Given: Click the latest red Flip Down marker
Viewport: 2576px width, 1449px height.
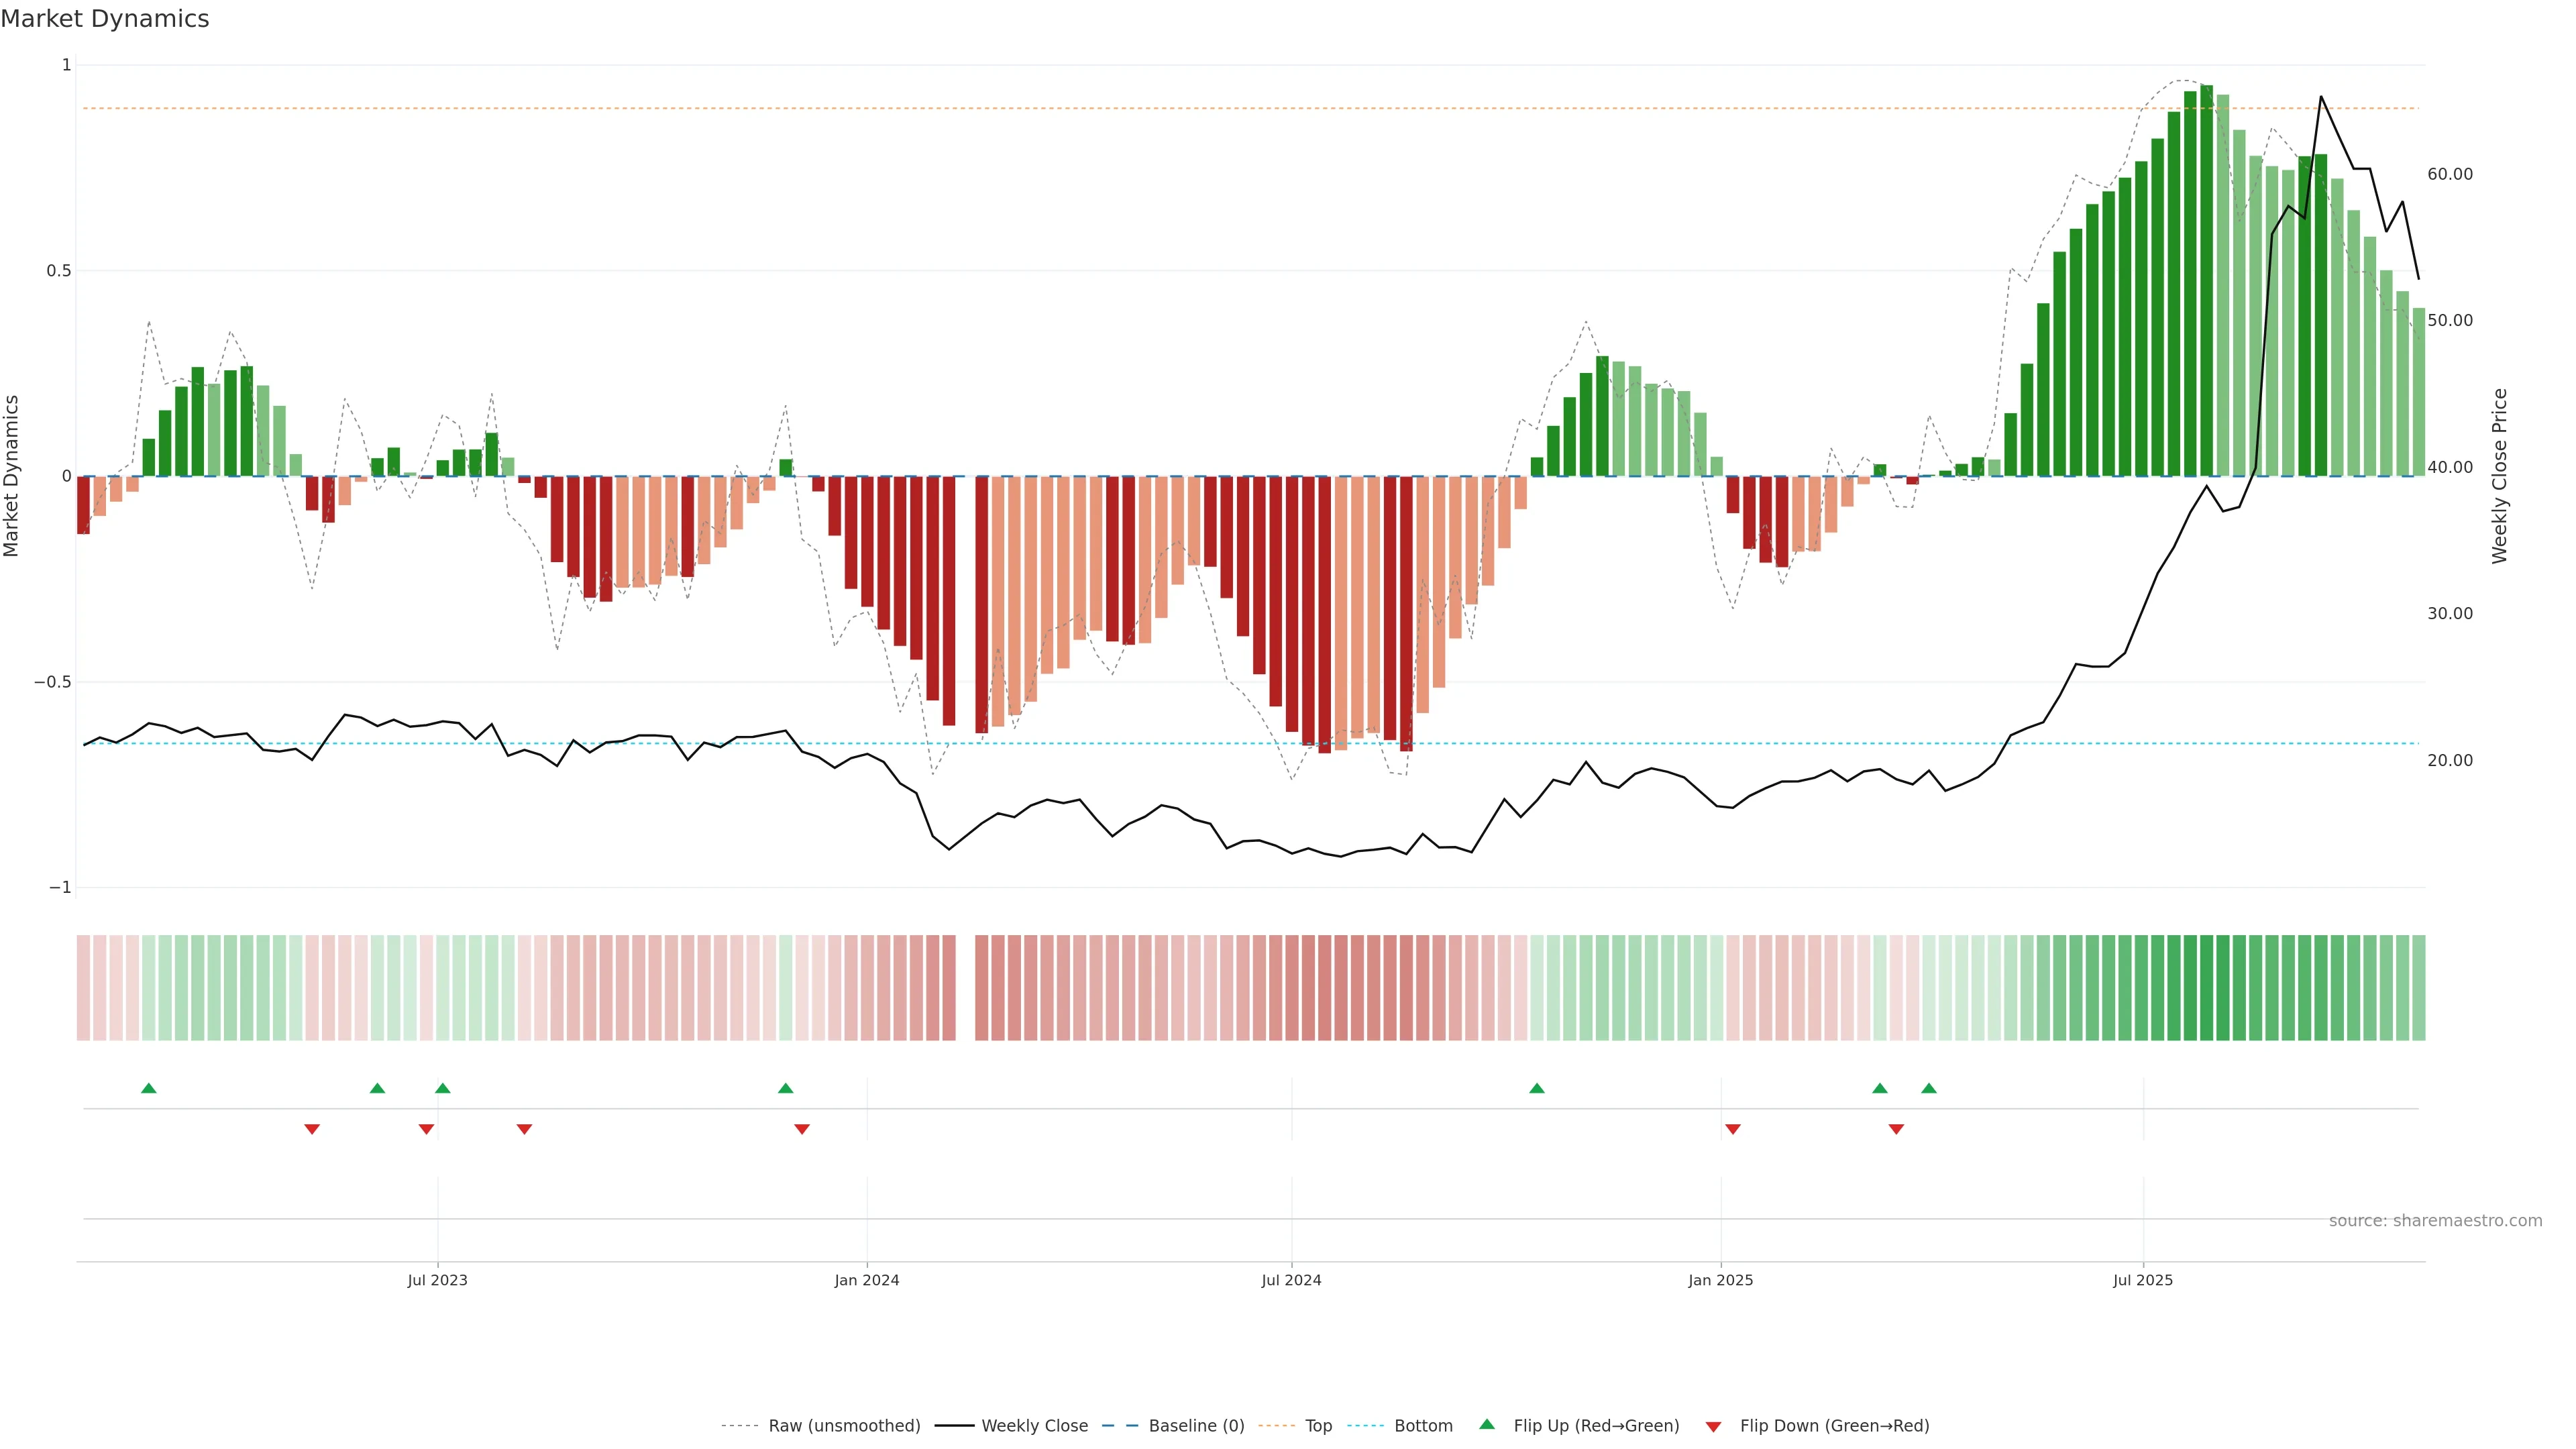Looking at the screenshot, I should (x=1896, y=1129).
